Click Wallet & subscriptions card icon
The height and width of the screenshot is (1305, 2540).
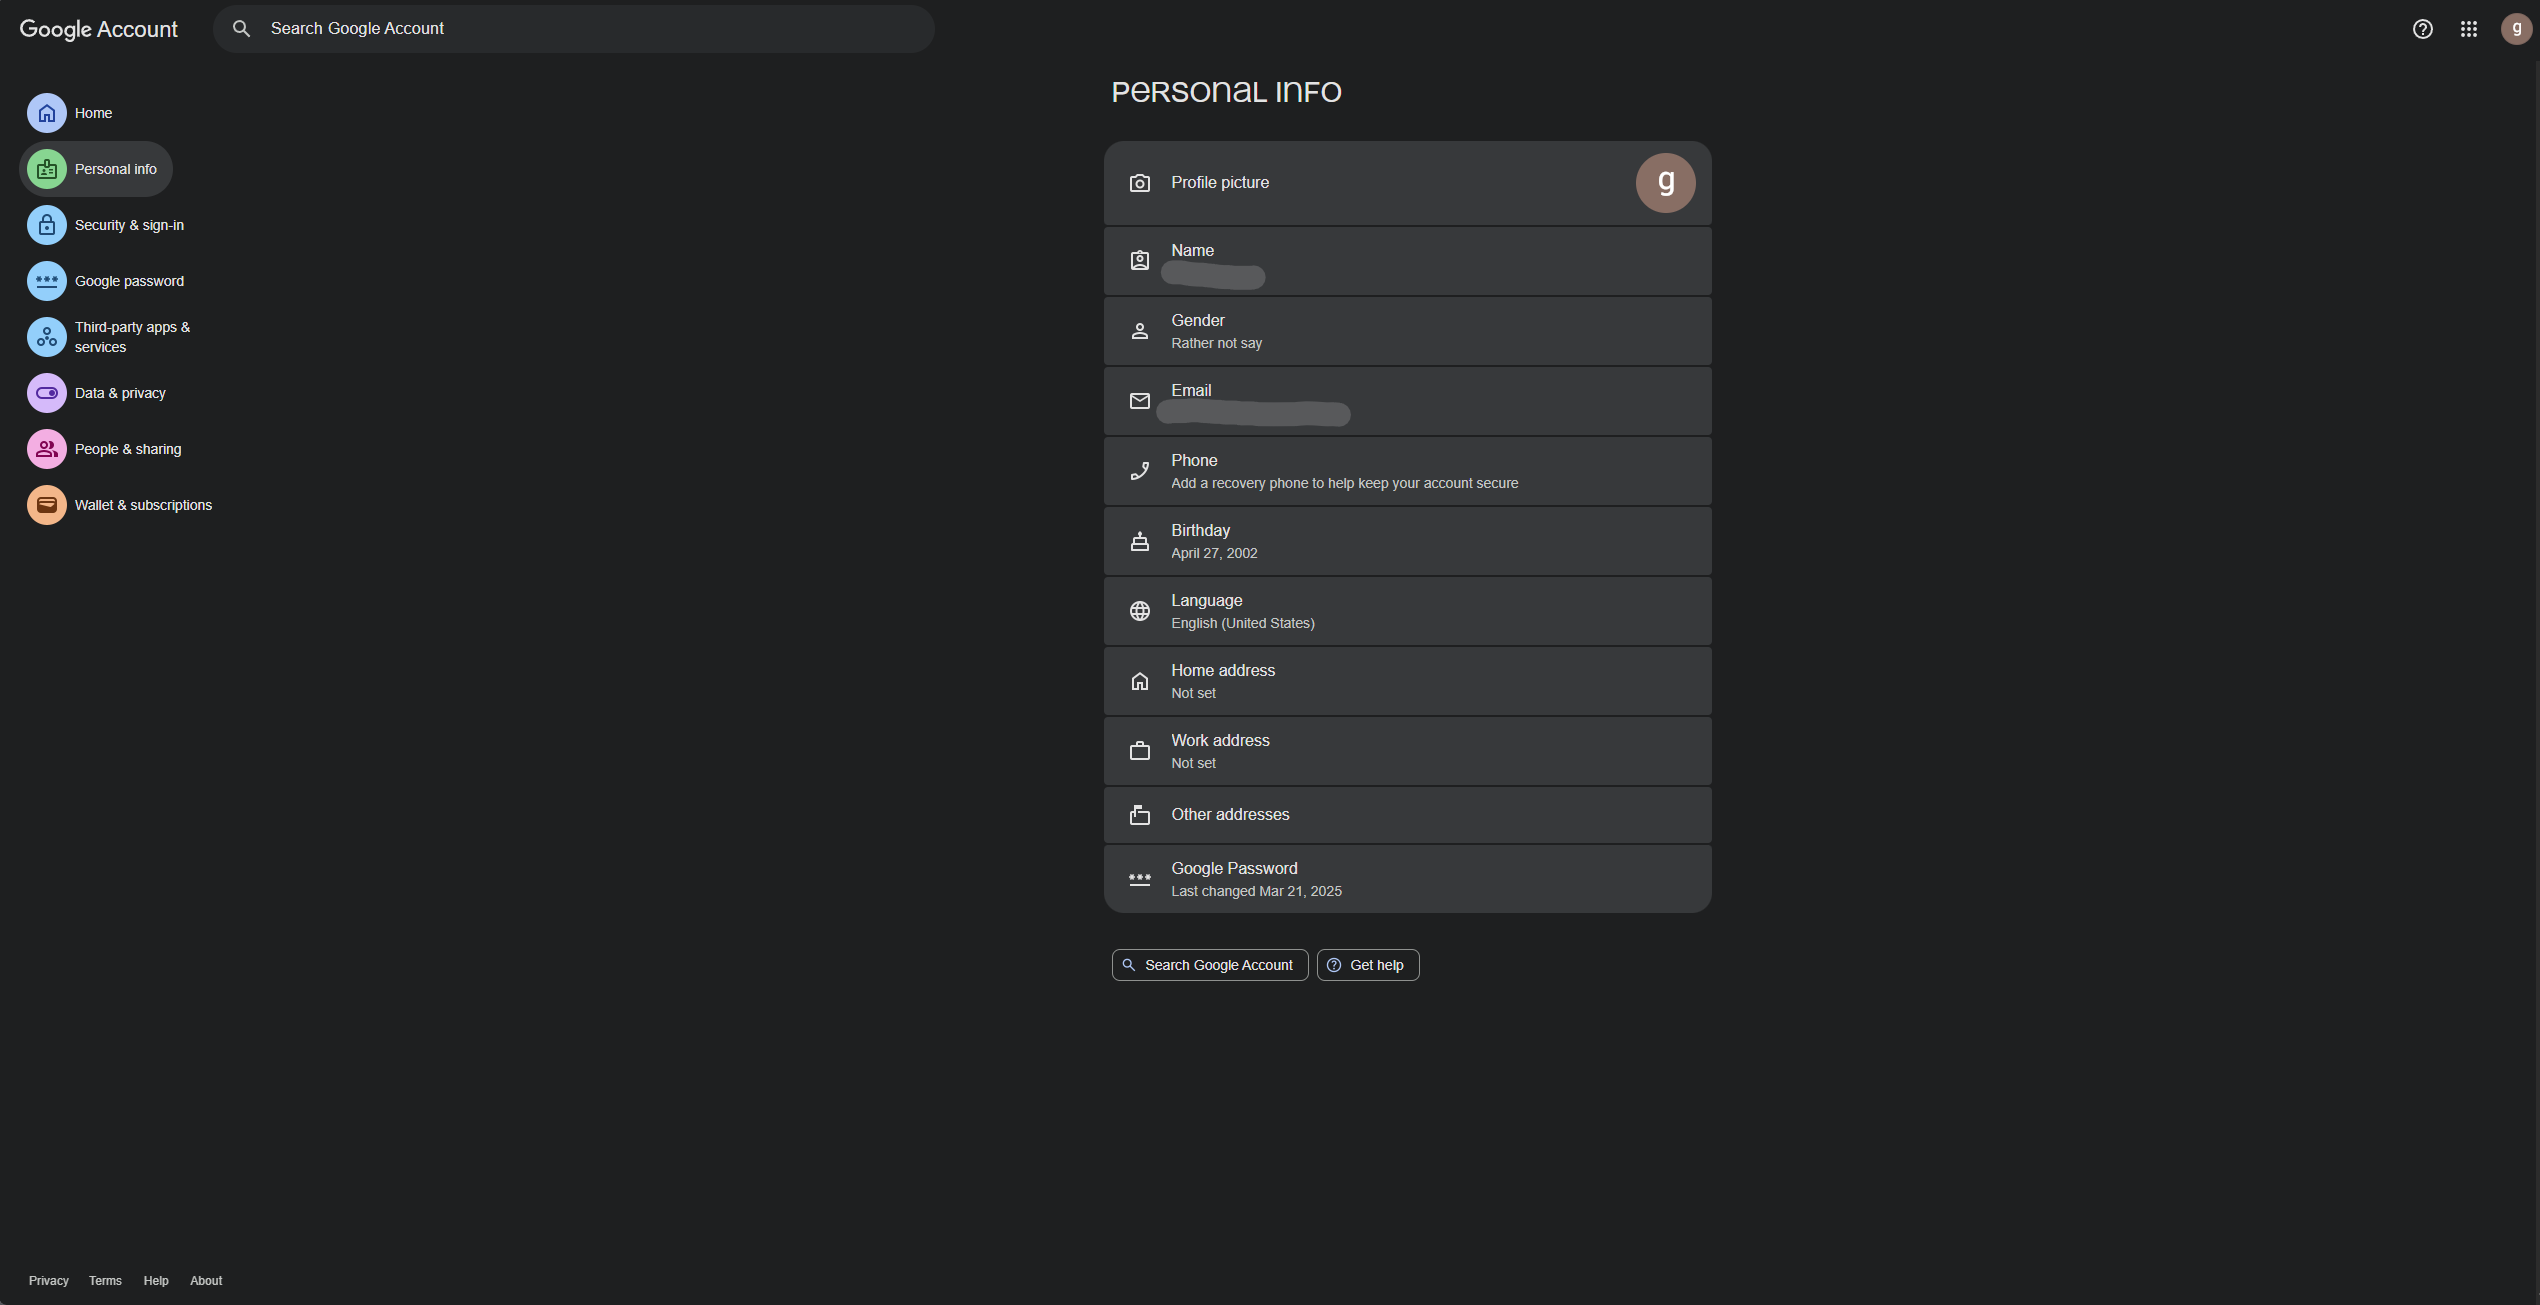tap(46, 505)
